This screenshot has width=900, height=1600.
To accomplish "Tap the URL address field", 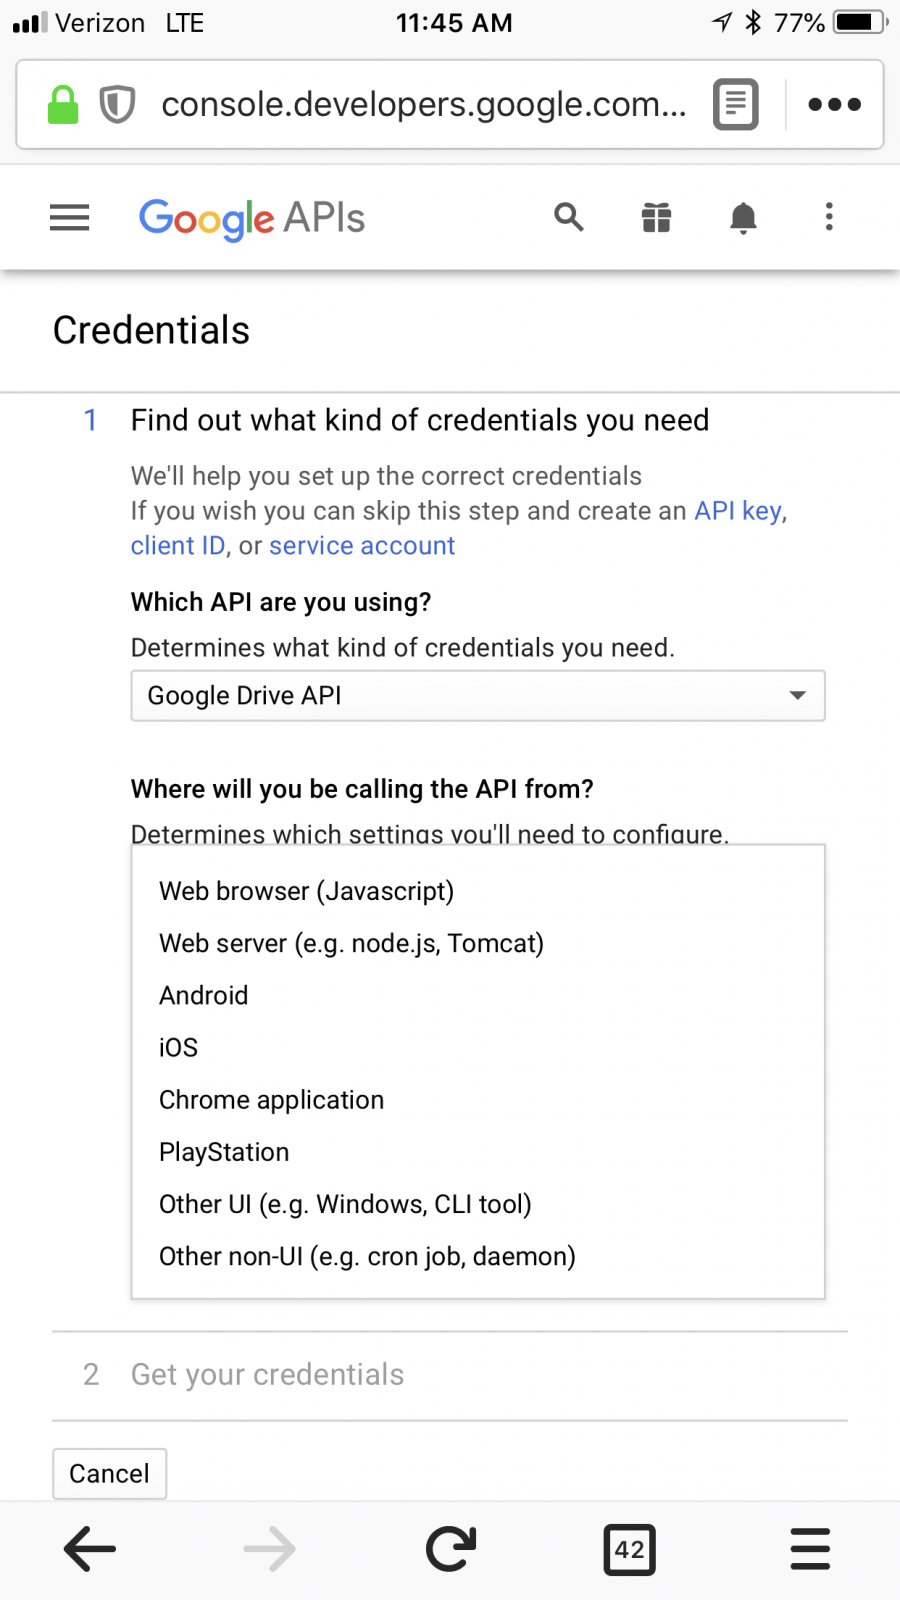I will click(424, 104).
